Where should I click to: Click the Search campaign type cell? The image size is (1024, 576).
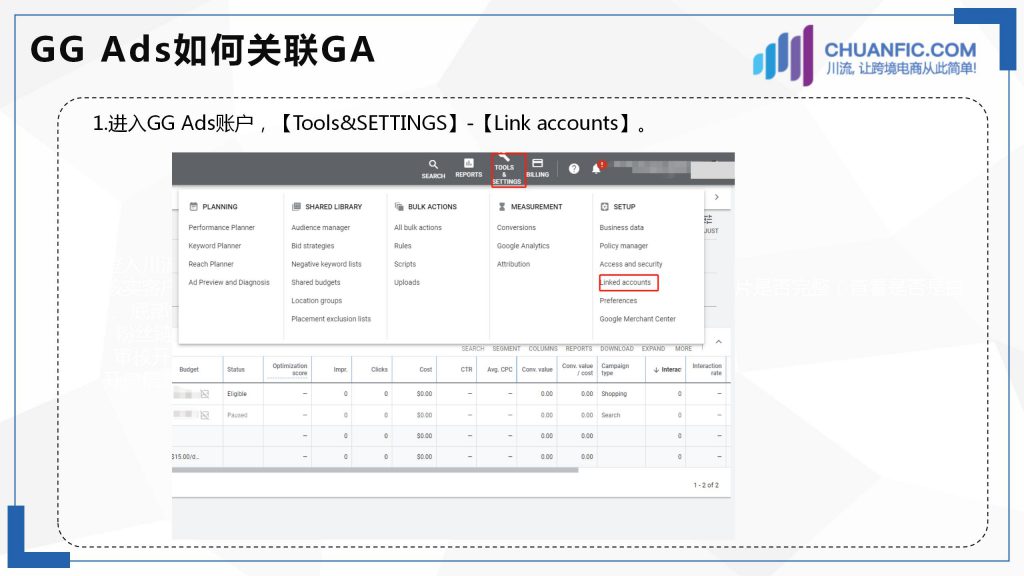[611, 415]
